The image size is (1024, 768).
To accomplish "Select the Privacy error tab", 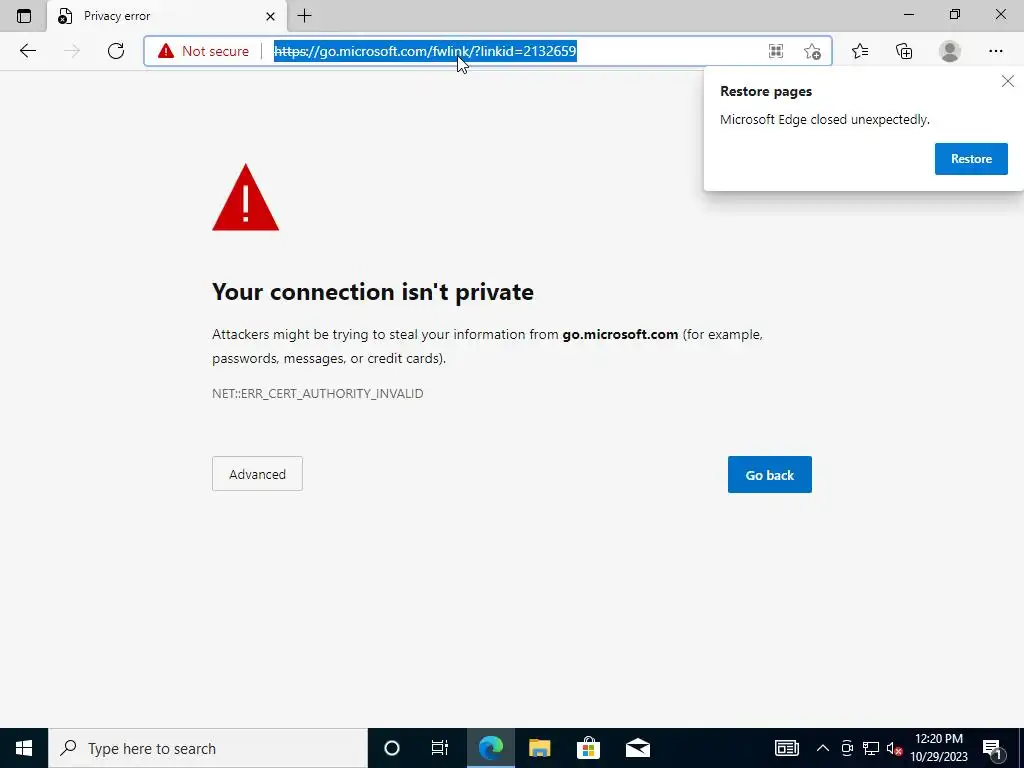I will tap(166, 16).
